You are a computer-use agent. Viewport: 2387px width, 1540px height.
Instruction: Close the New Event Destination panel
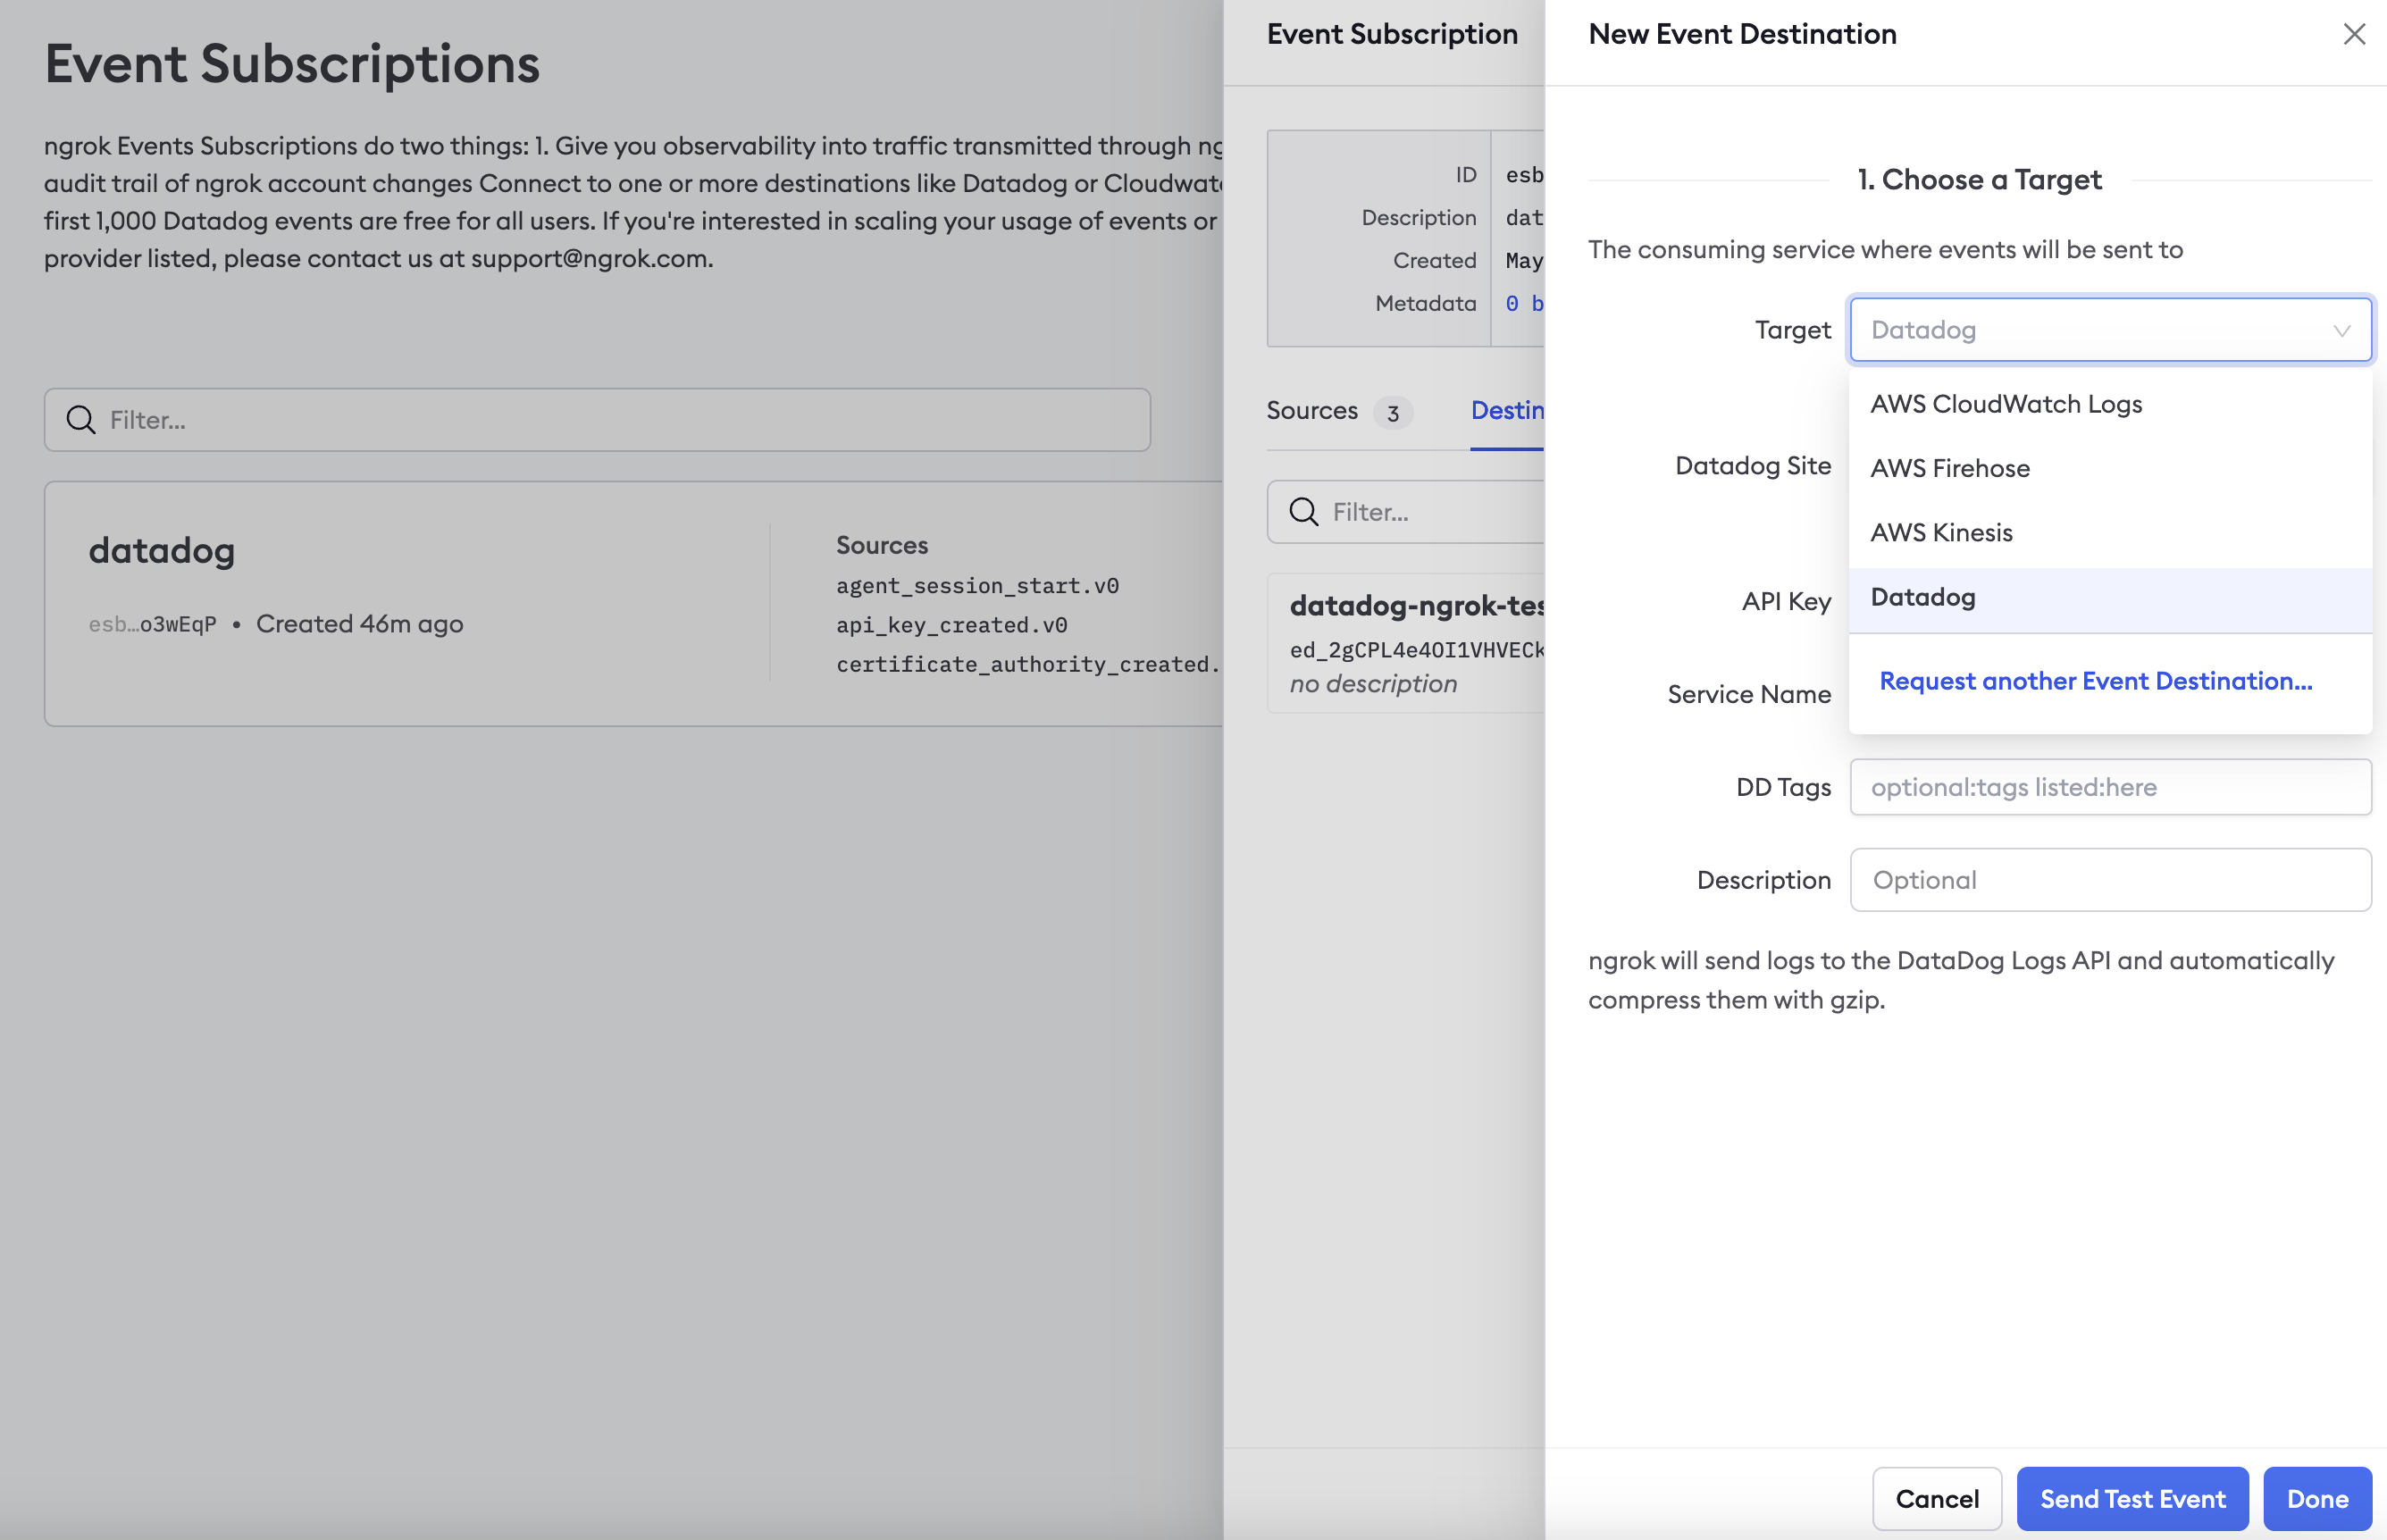point(2353,34)
